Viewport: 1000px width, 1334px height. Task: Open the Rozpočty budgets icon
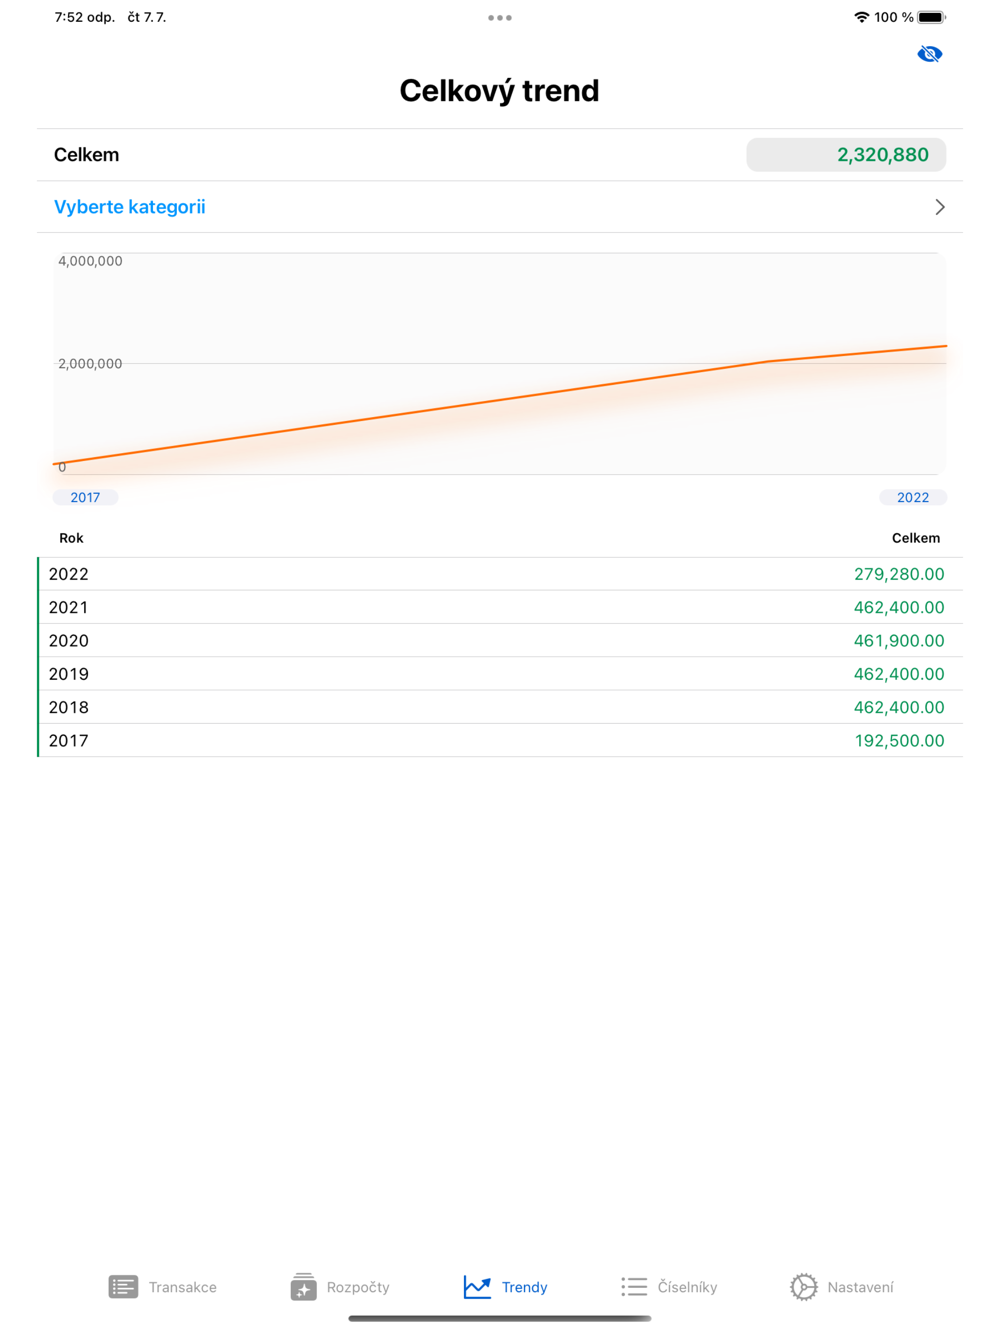click(x=304, y=1287)
